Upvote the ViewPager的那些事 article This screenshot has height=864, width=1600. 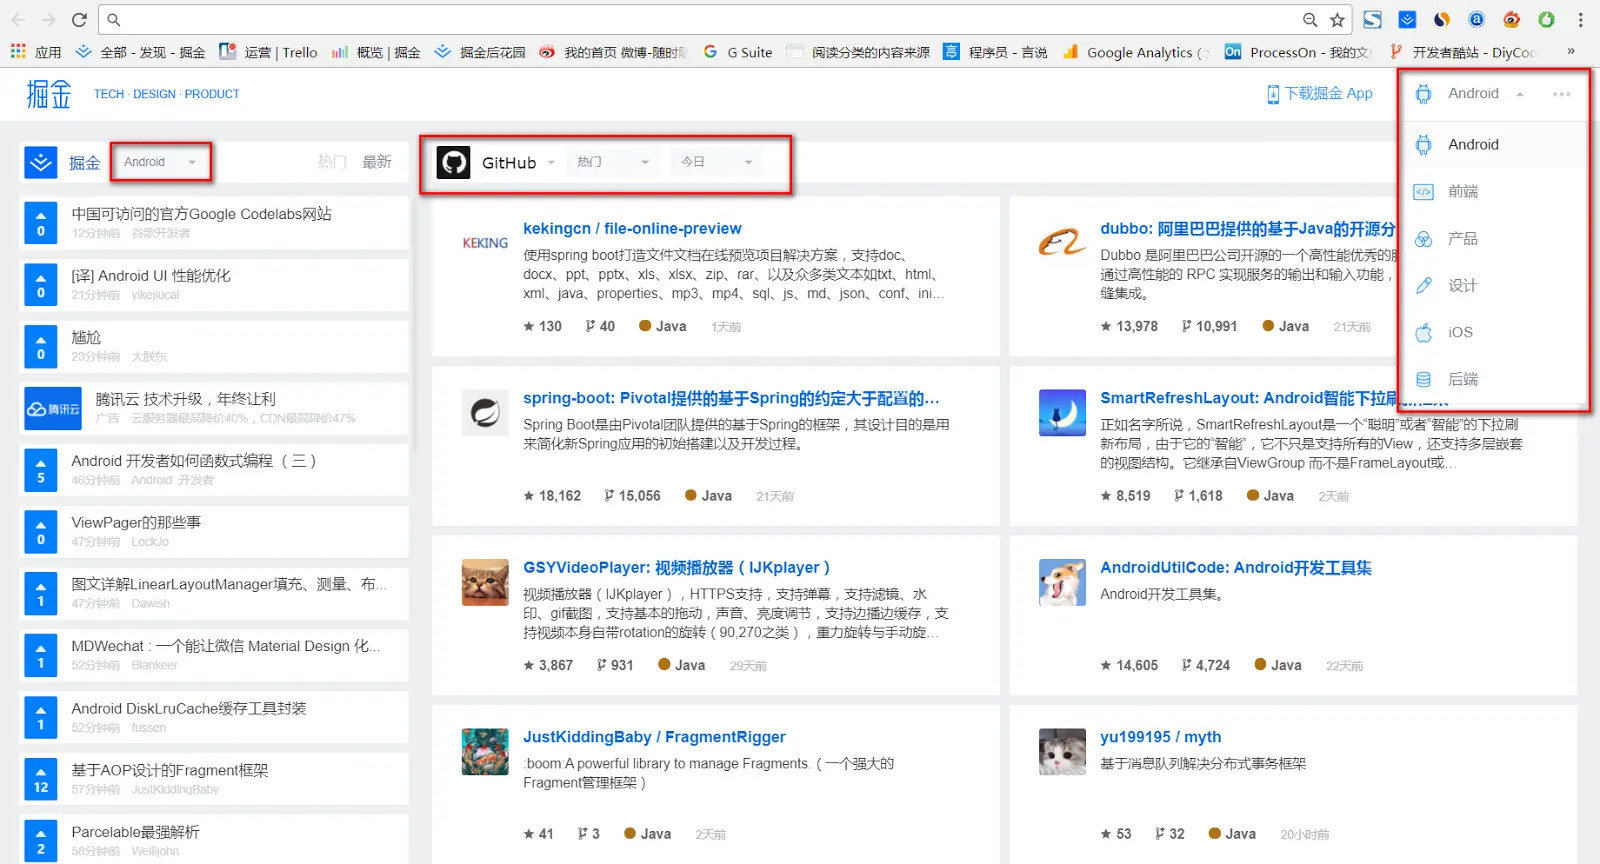[x=41, y=532]
